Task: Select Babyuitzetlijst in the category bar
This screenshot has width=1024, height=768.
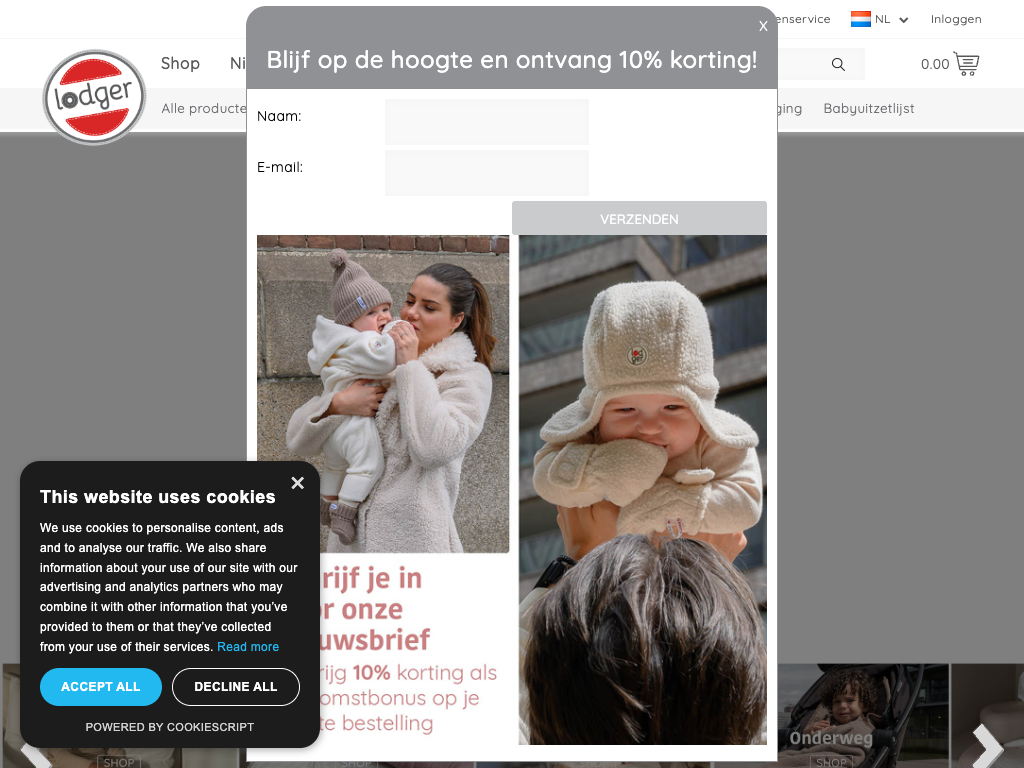Action: pyautogui.click(x=868, y=108)
